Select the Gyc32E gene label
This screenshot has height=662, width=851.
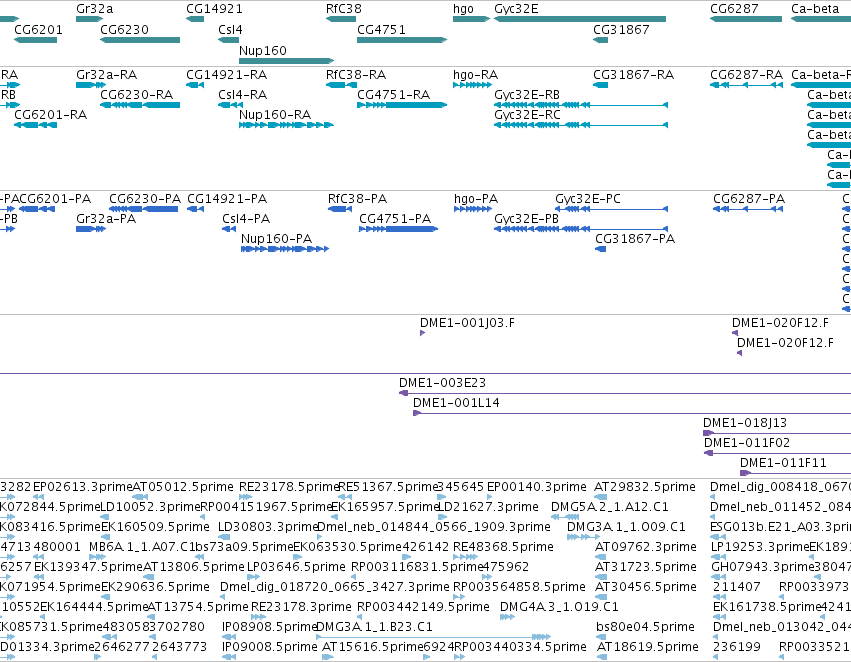pos(516,9)
